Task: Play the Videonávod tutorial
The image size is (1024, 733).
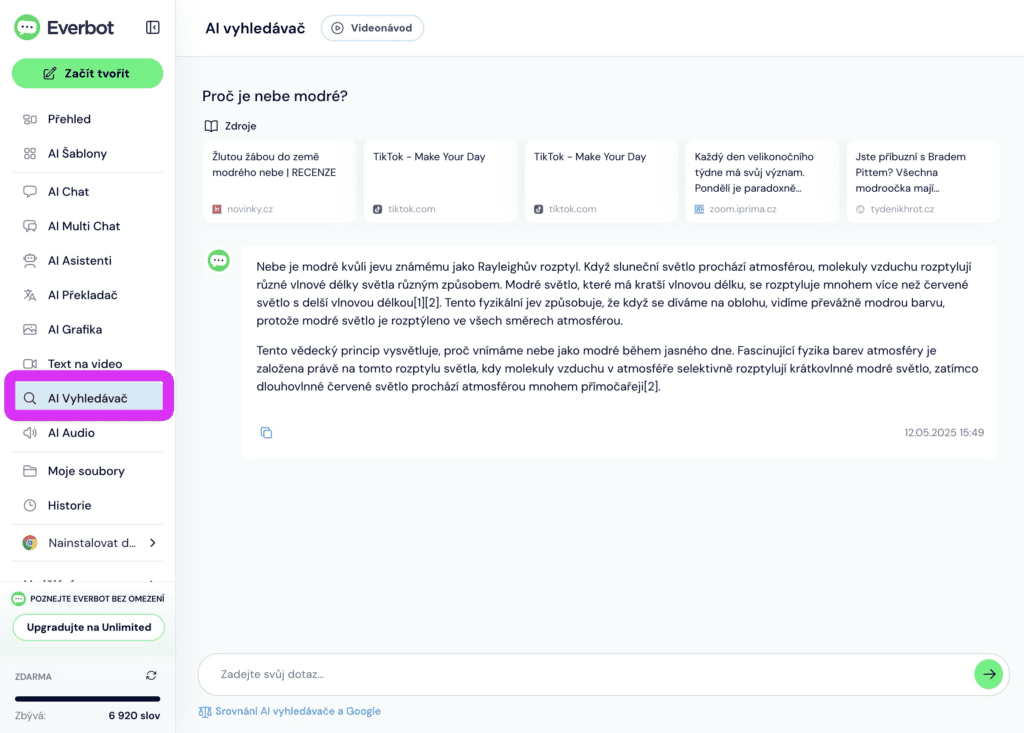Action: tap(372, 28)
